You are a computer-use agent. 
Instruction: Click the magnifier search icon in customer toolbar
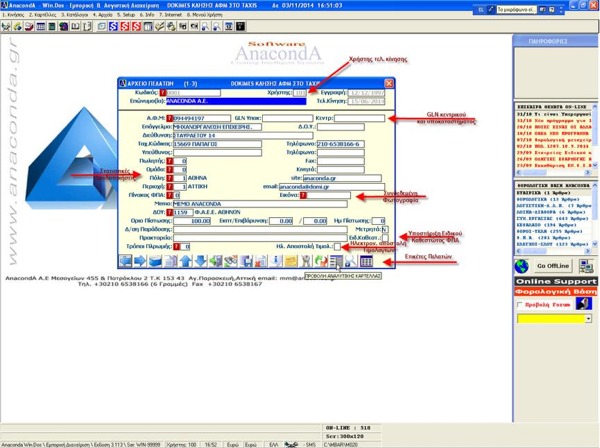[351, 261]
